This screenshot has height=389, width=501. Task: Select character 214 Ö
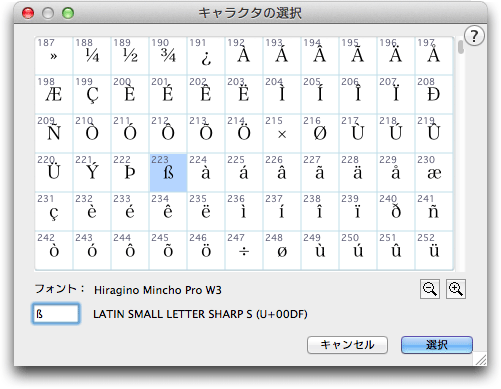click(244, 134)
